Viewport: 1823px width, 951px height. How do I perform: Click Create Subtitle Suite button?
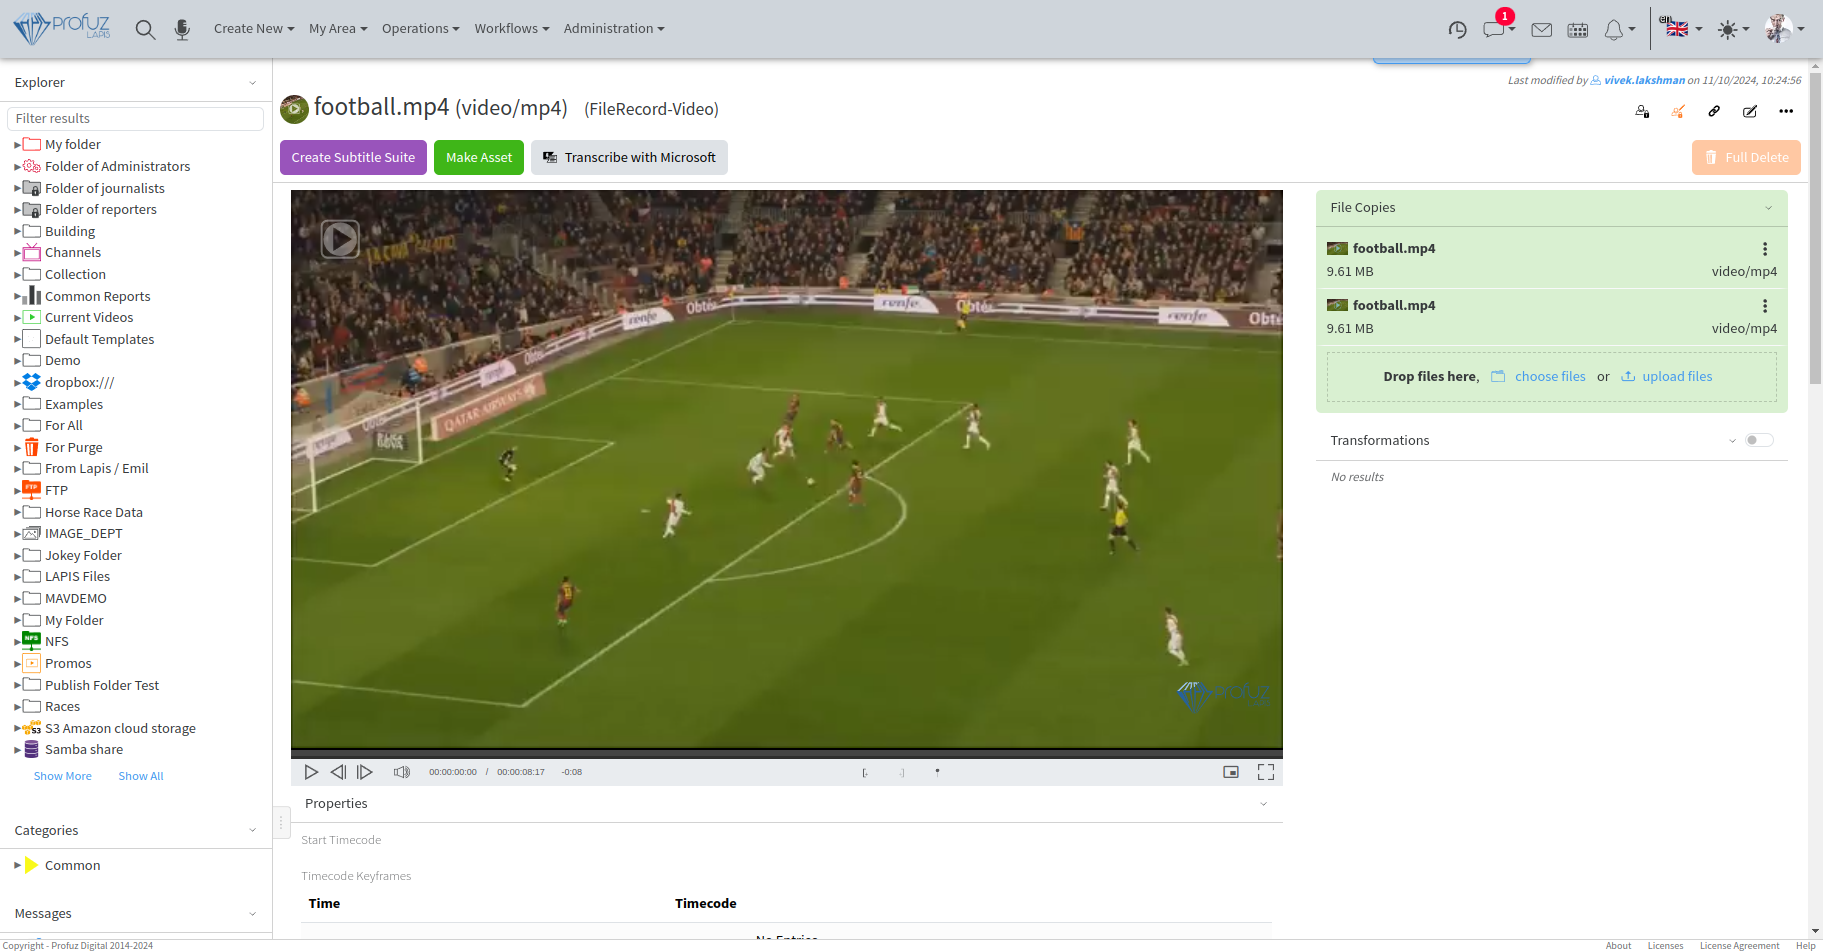pos(353,157)
